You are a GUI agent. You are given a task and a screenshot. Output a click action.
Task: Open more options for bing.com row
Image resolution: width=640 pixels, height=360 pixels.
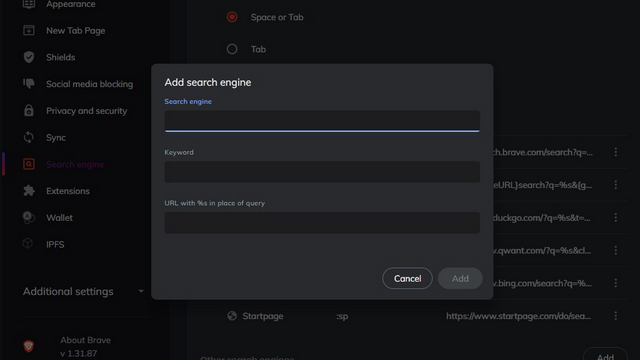[616, 283]
